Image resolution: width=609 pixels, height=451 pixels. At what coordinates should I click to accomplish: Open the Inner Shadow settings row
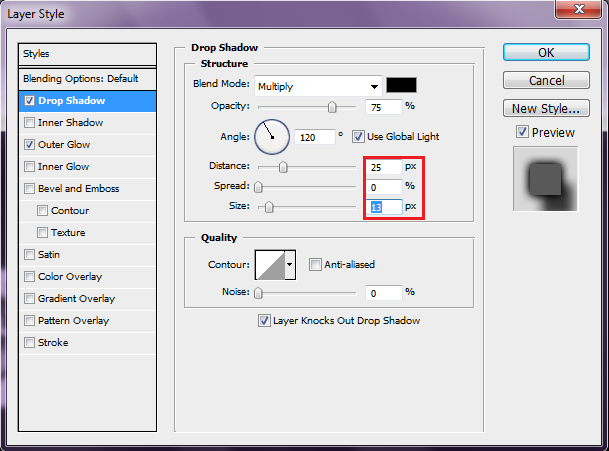pos(87,123)
